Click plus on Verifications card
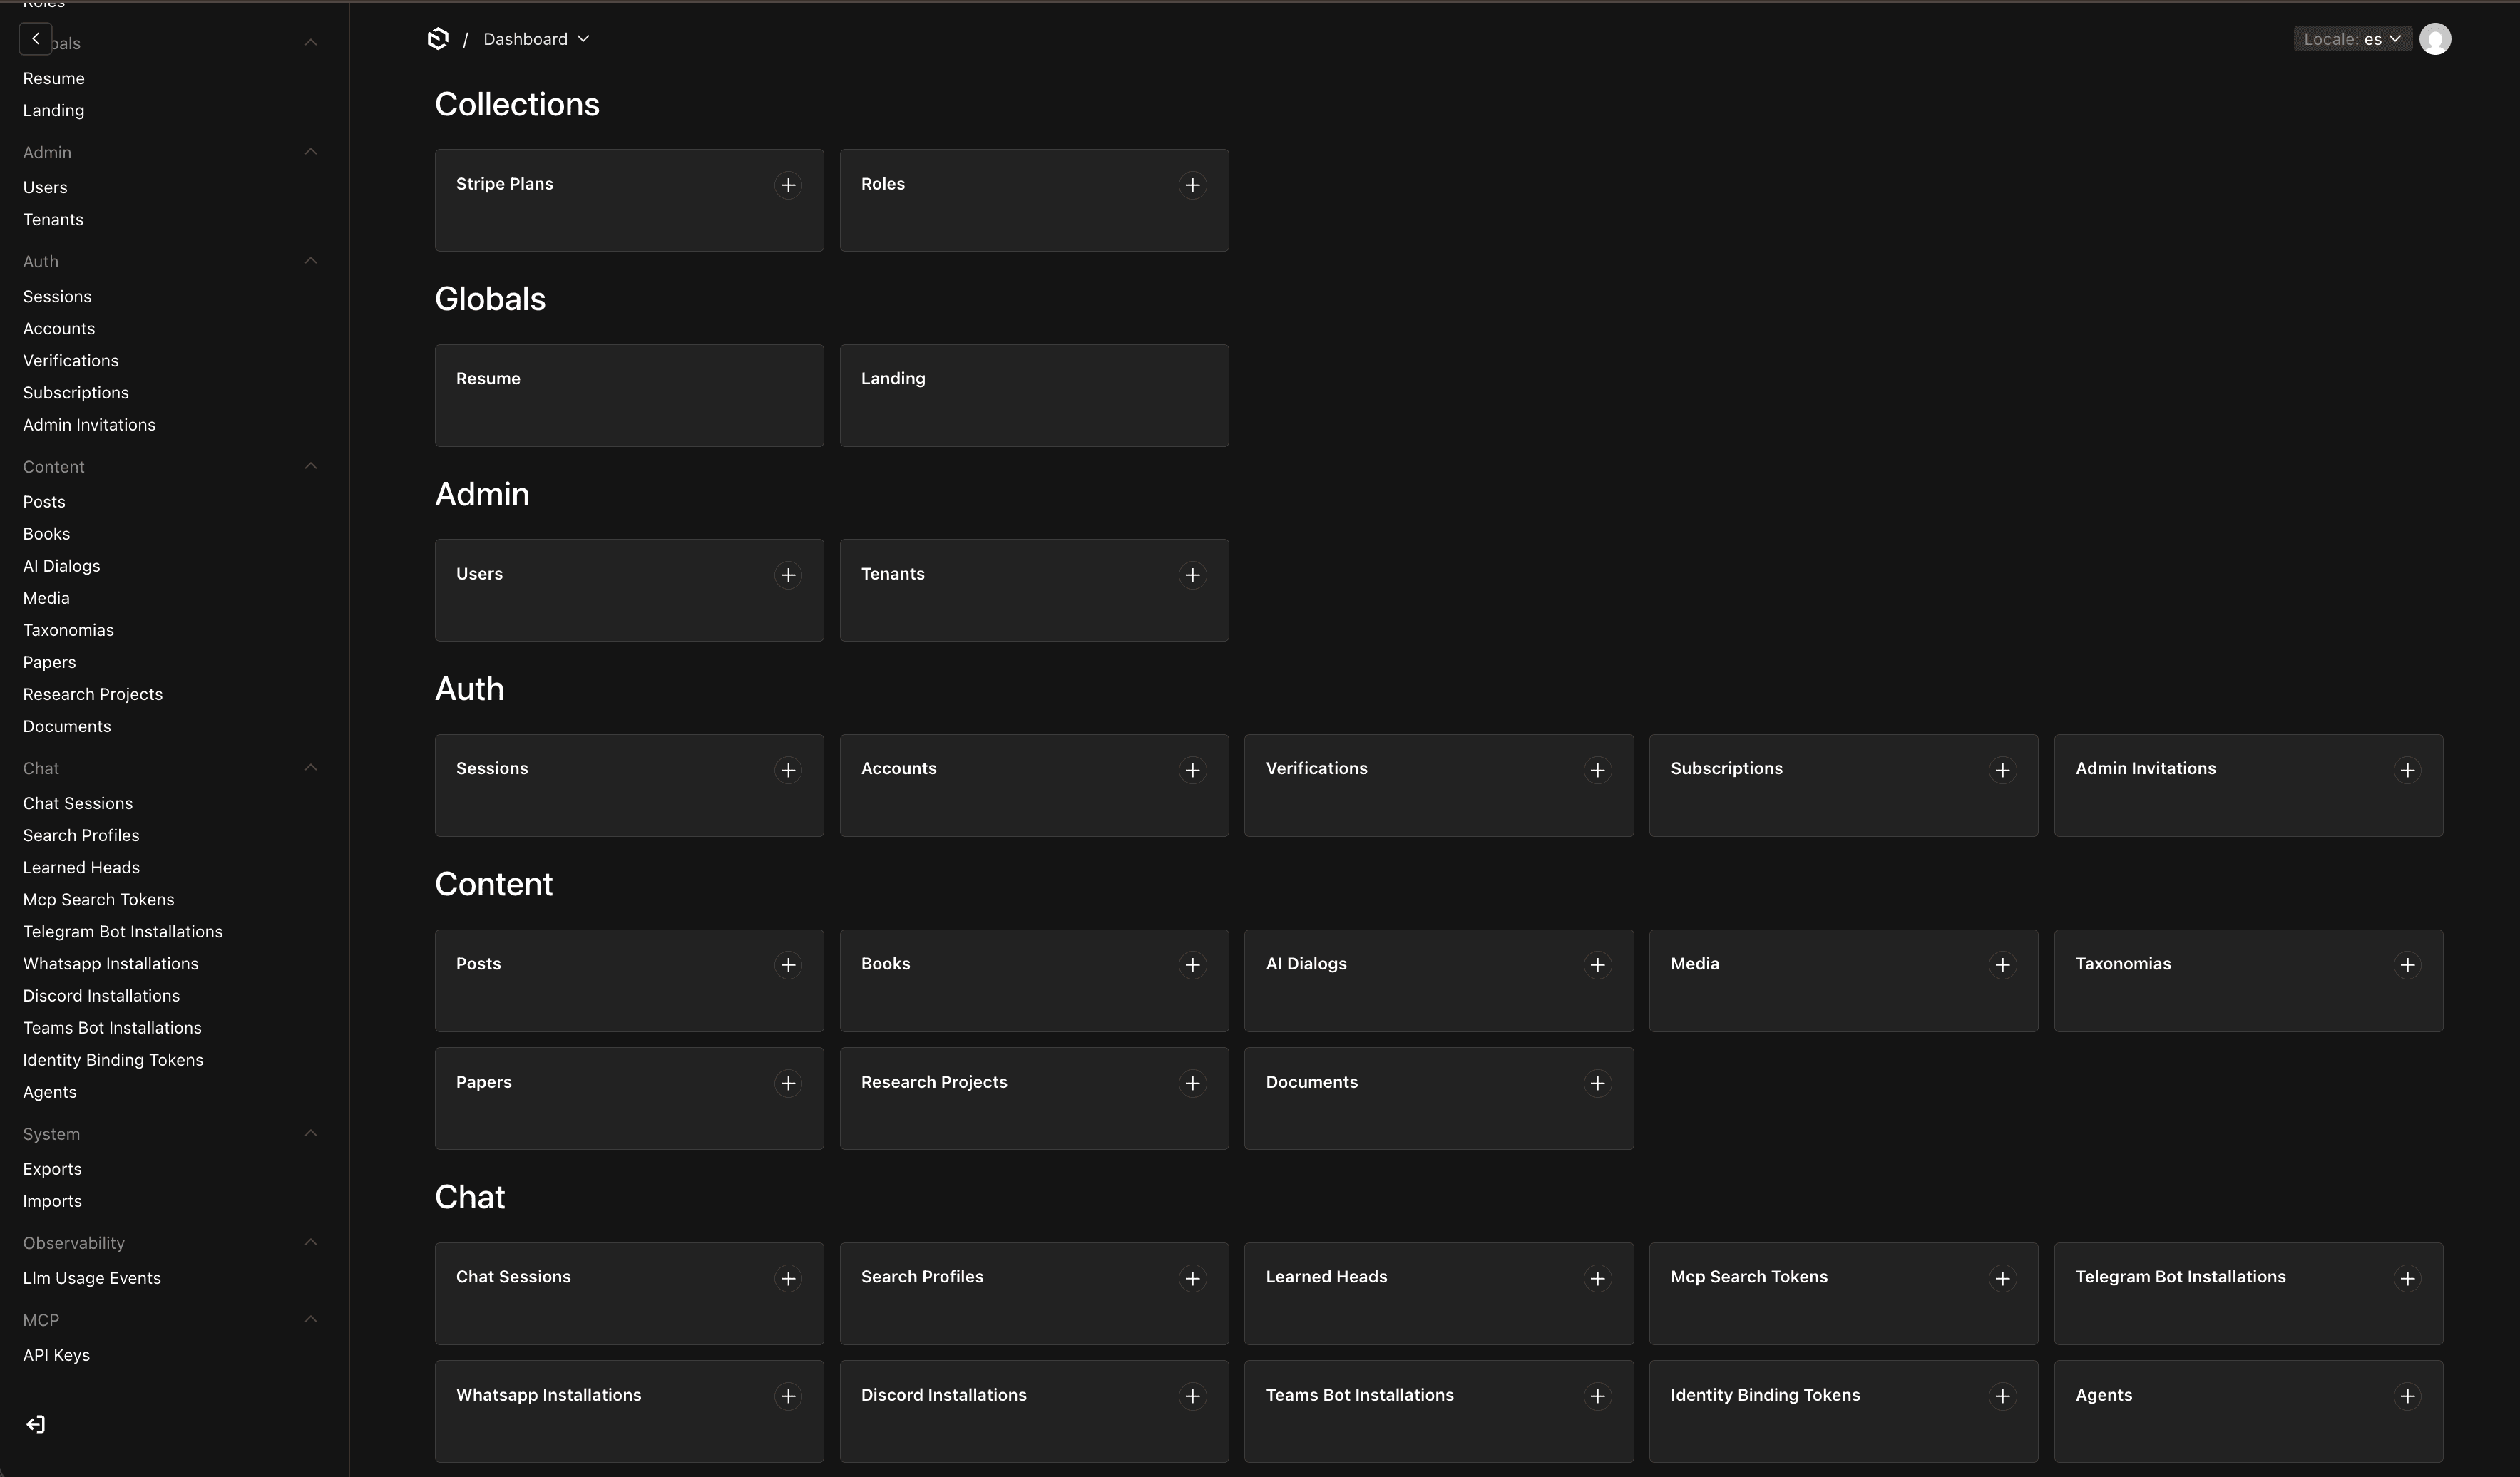The height and width of the screenshot is (1477, 2520). pyautogui.click(x=1597, y=770)
